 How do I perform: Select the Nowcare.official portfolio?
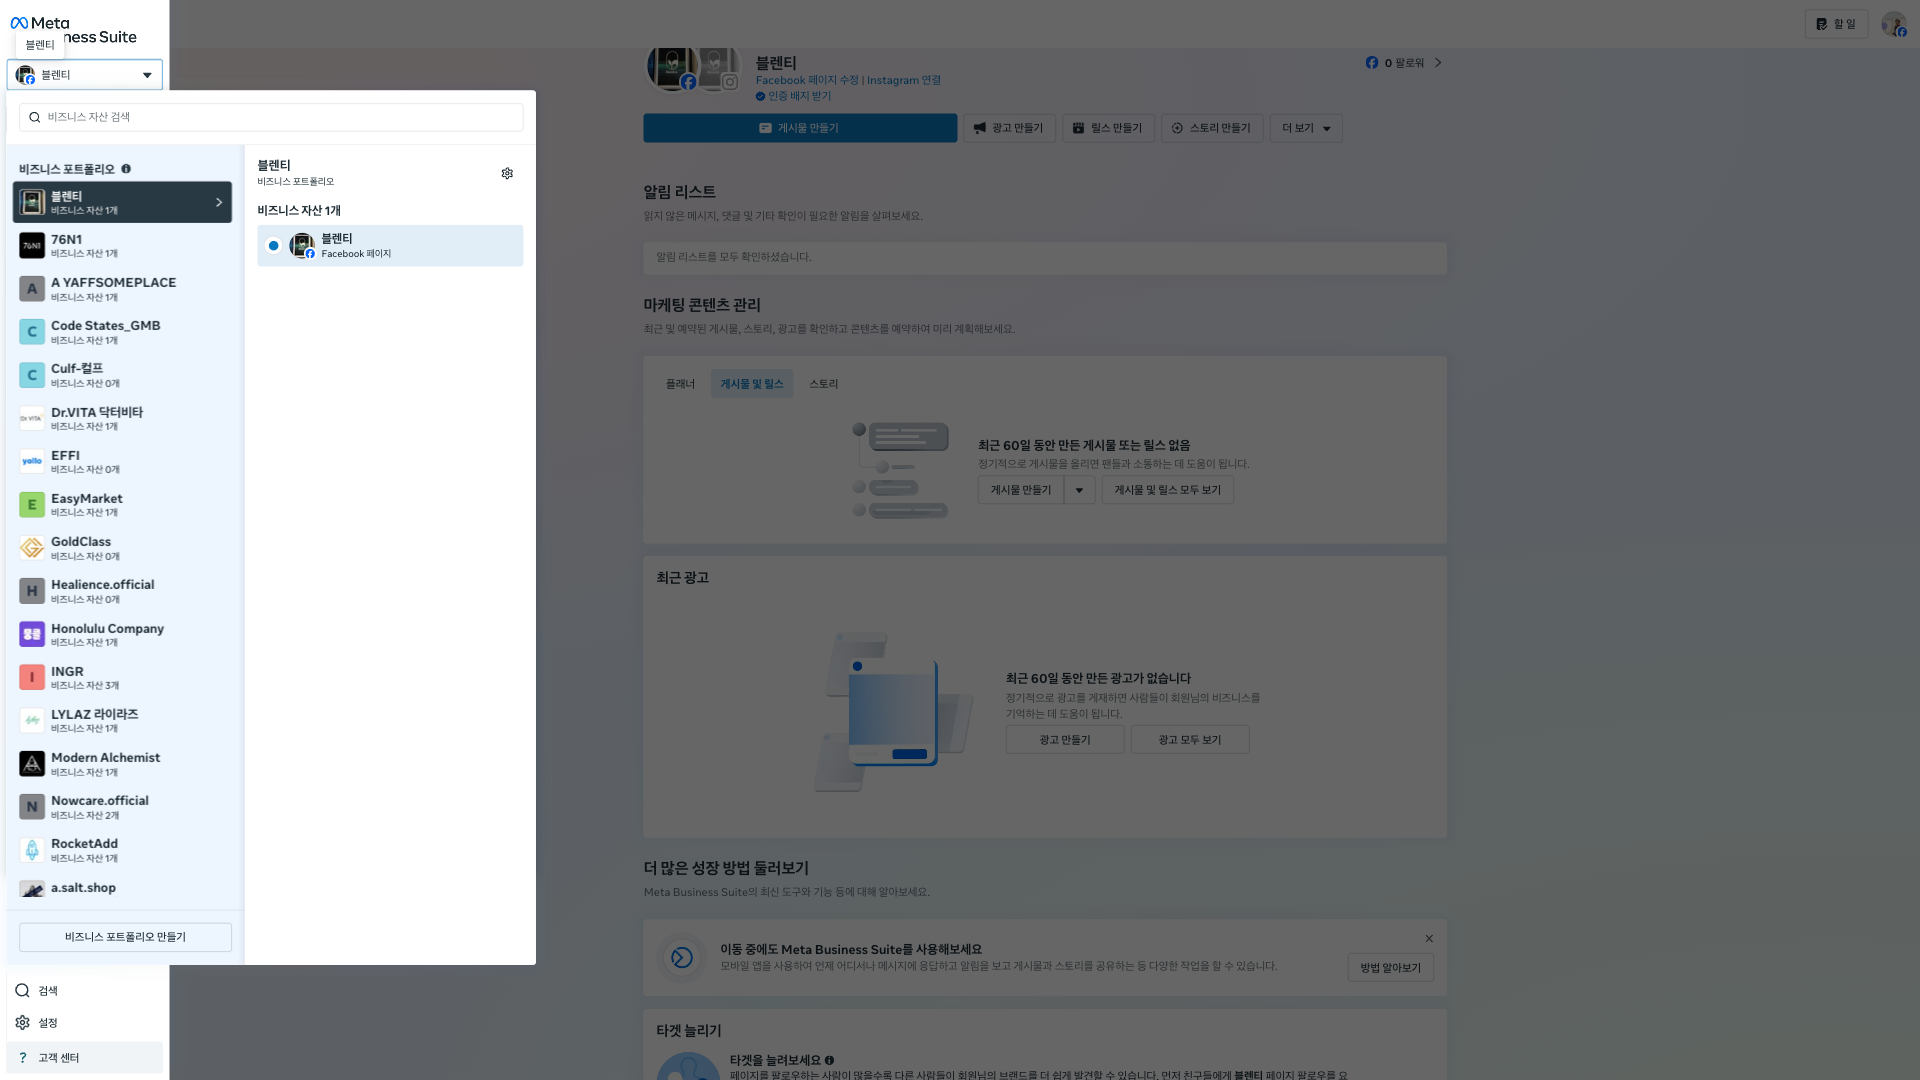(122, 807)
